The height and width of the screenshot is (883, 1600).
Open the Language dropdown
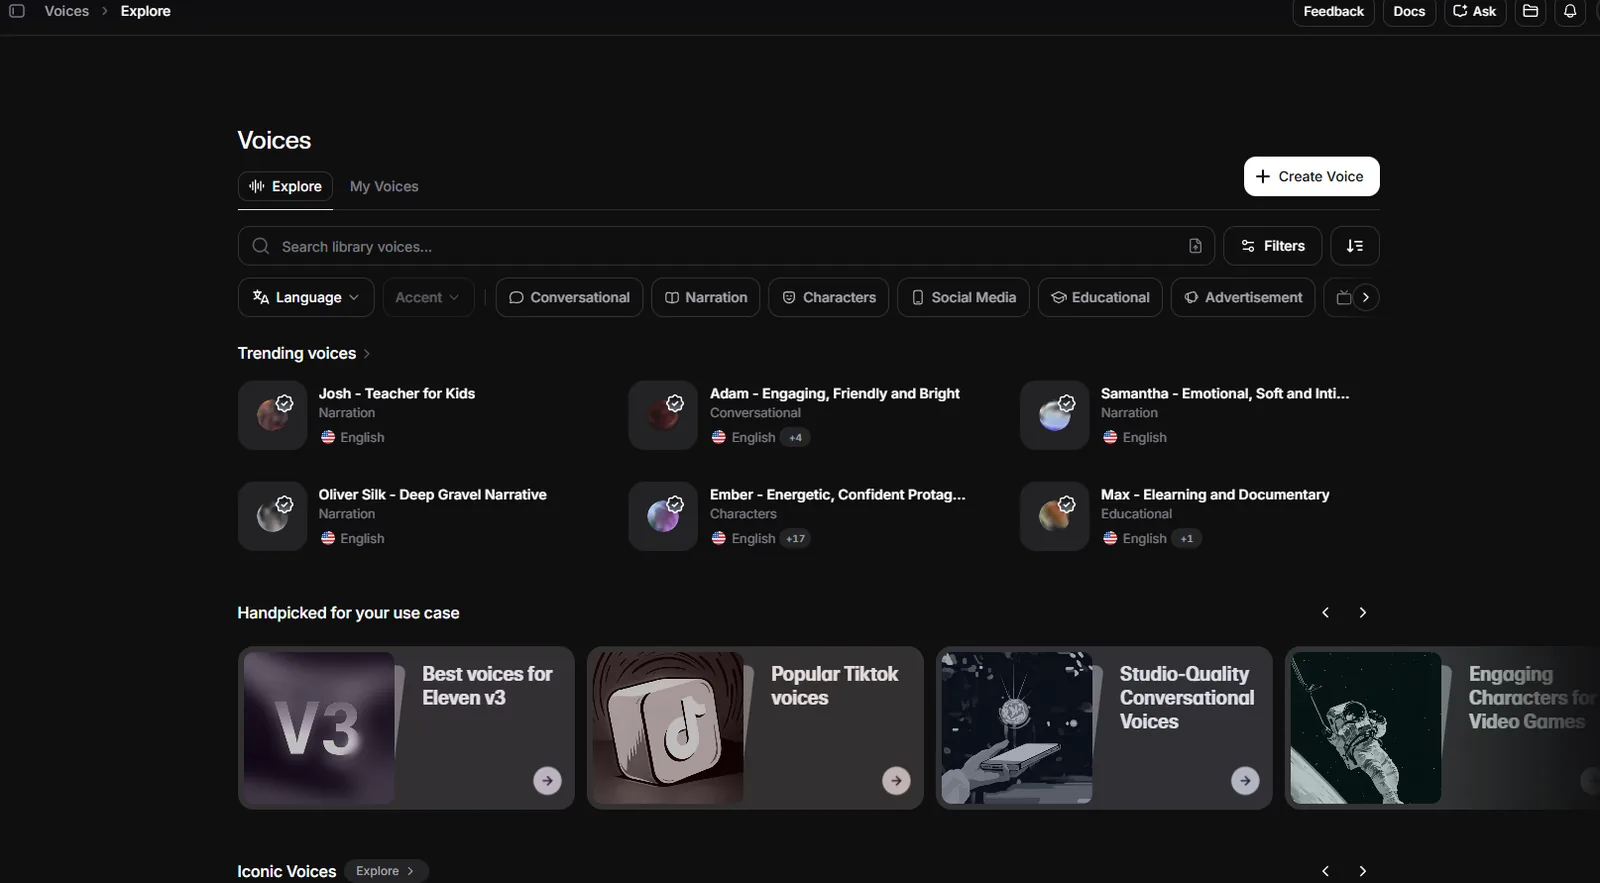point(306,297)
